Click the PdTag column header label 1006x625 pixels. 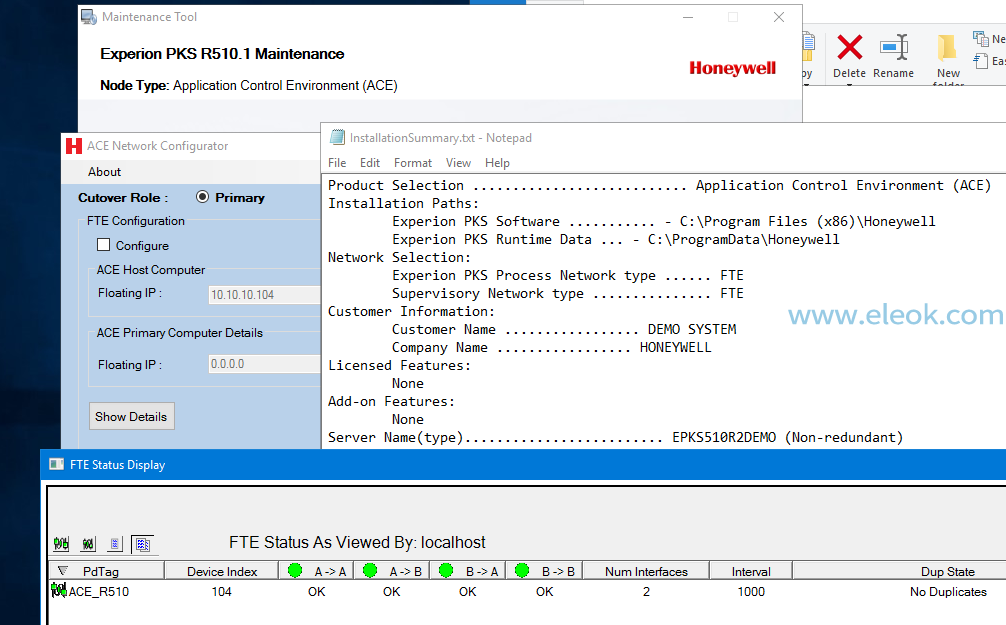101,571
